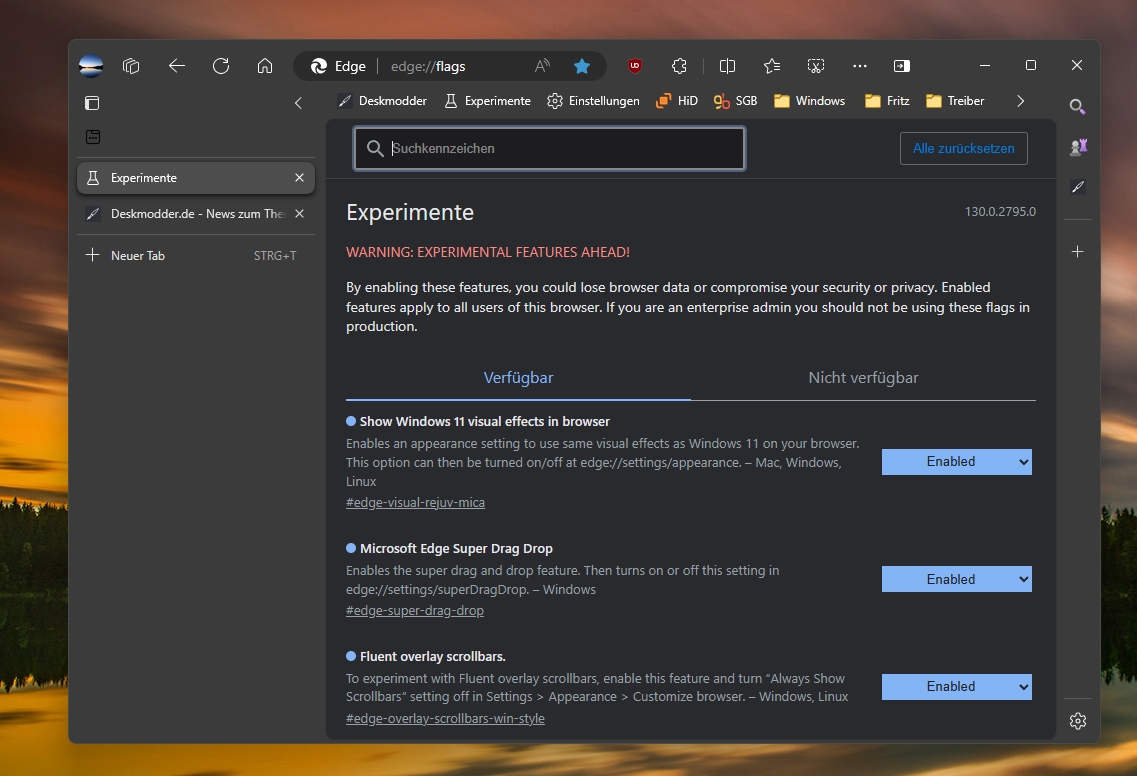
Task: Open the favorites star list icon
Action: [x=772, y=66]
